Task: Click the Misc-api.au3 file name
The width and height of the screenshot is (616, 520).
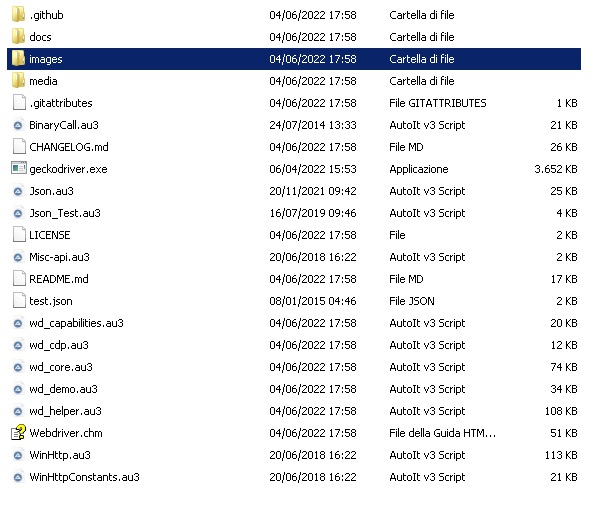Action: click(59, 257)
